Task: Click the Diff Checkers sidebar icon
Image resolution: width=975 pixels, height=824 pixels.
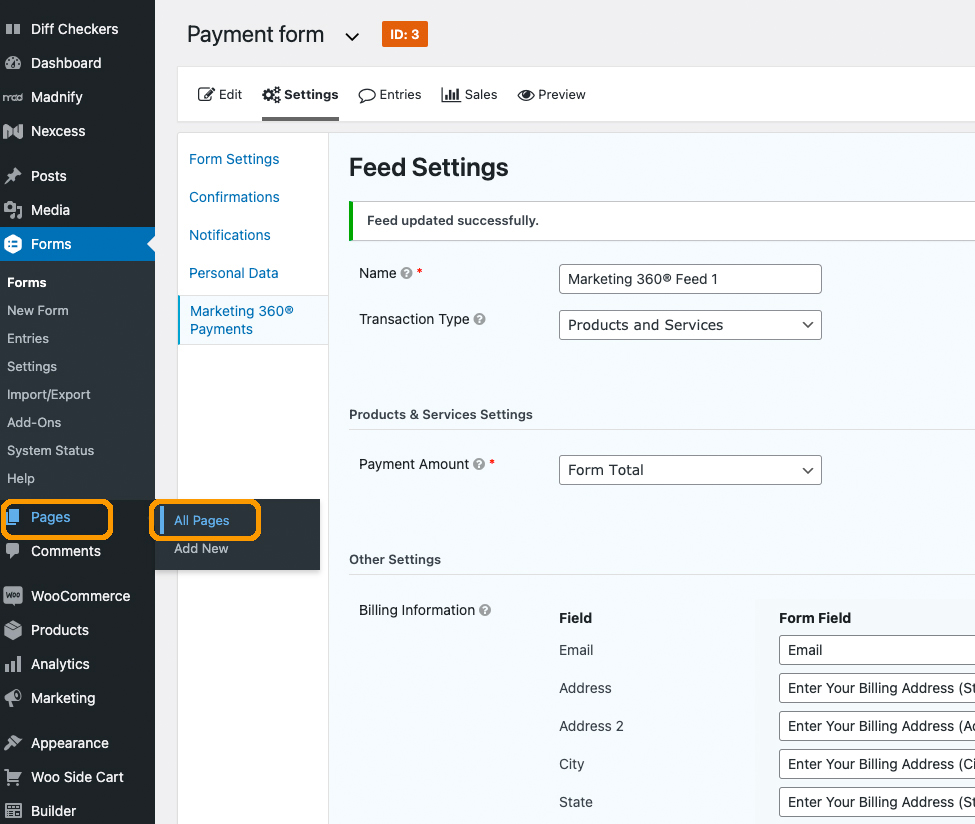Action: coord(13,29)
